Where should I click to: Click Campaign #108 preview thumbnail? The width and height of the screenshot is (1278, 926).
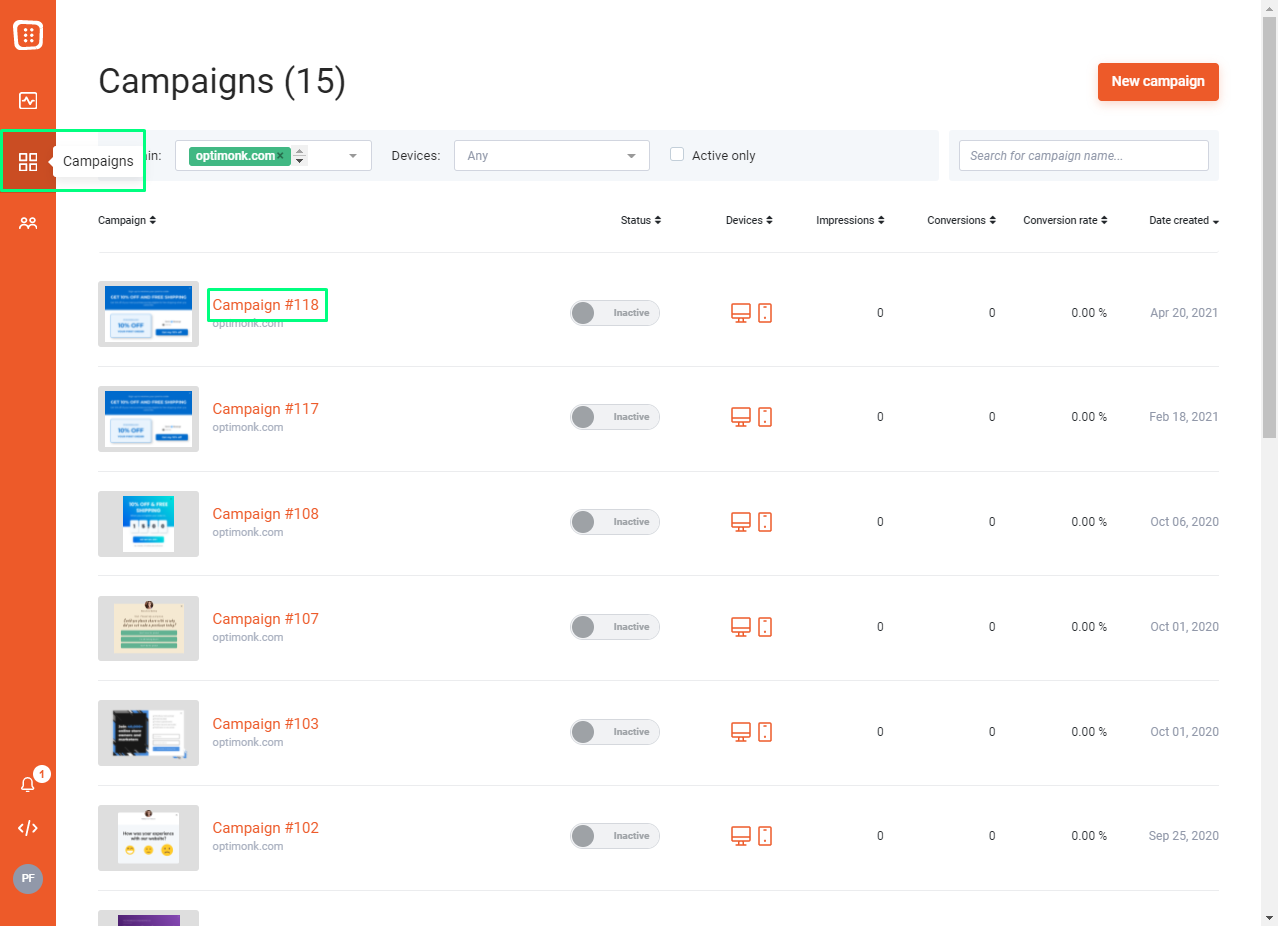[148, 523]
